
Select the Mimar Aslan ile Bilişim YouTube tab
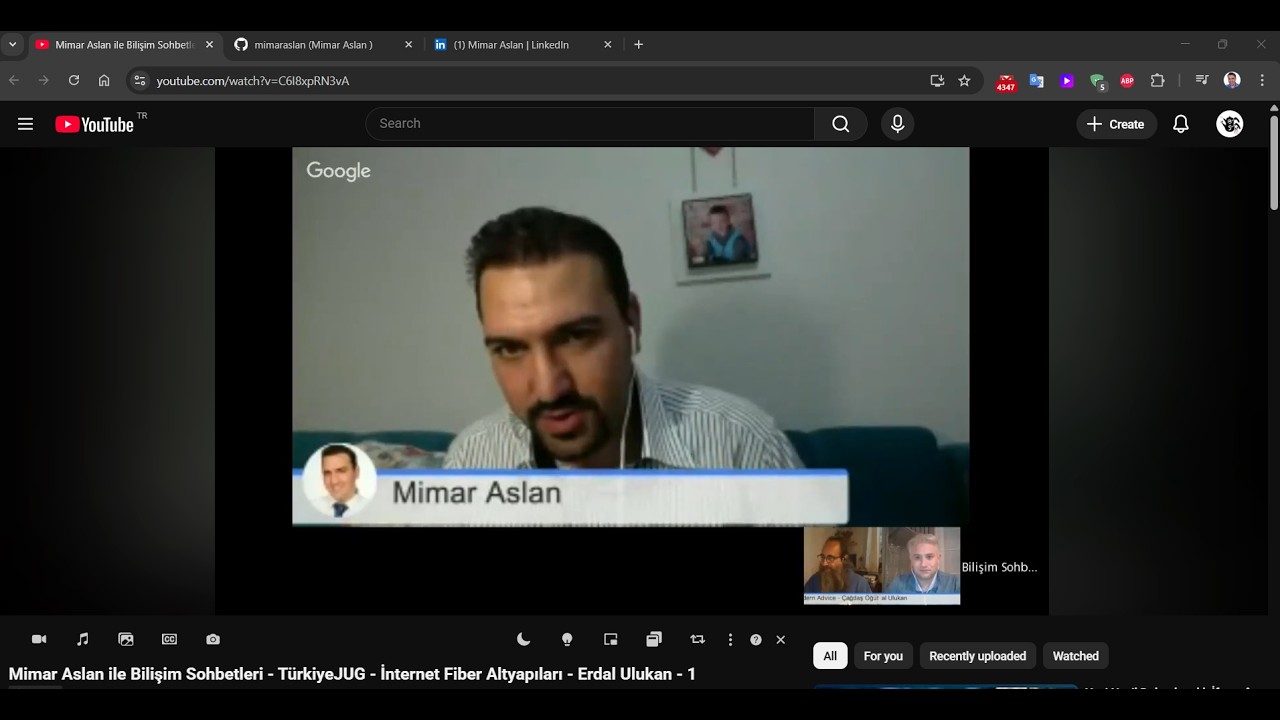123,45
